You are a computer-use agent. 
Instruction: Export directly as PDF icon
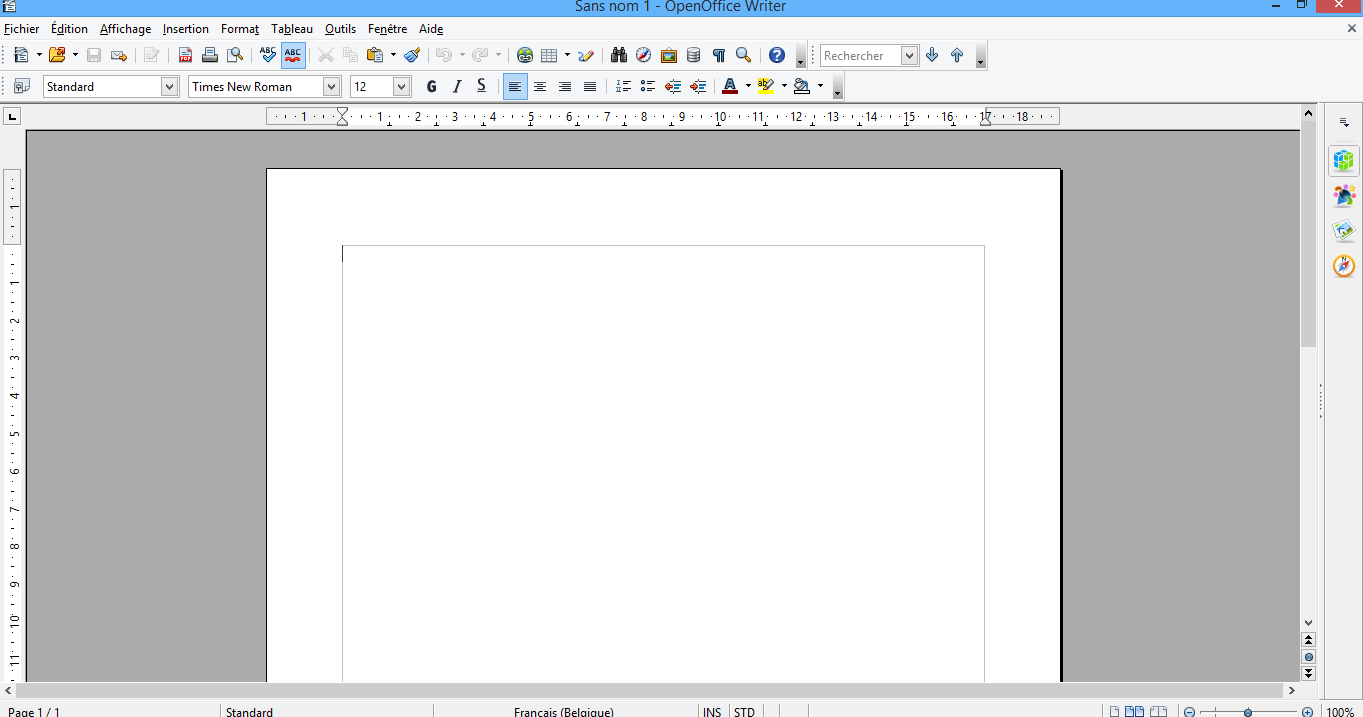185,55
